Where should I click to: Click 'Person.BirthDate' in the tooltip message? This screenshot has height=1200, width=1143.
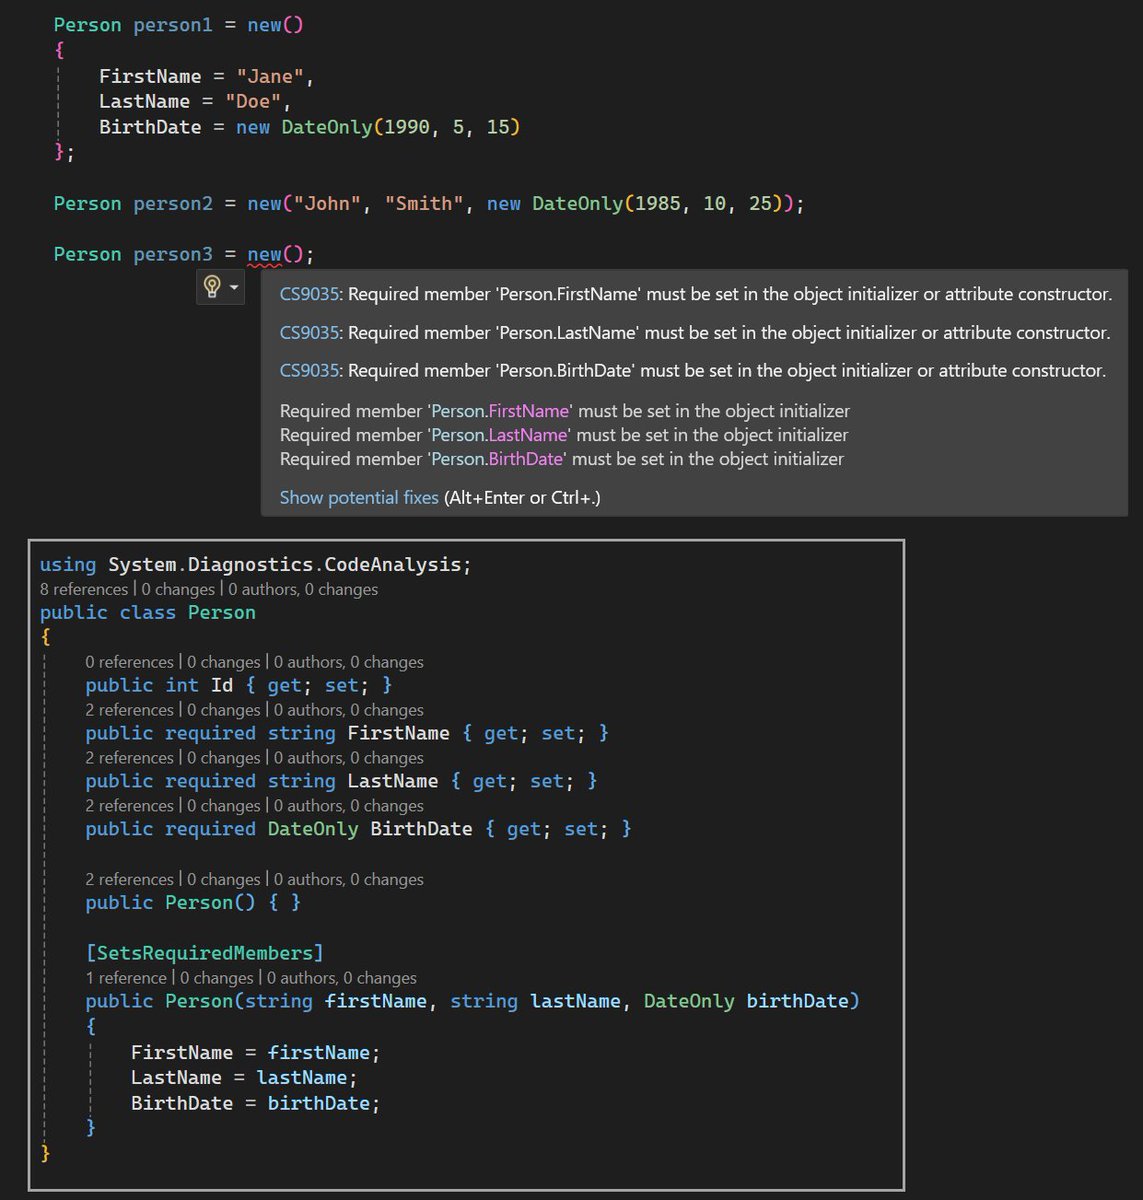point(497,459)
